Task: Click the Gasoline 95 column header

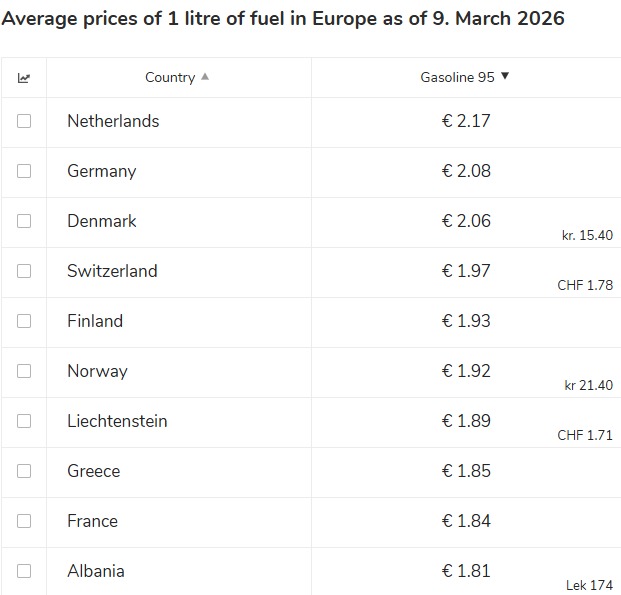Action: 457,77
